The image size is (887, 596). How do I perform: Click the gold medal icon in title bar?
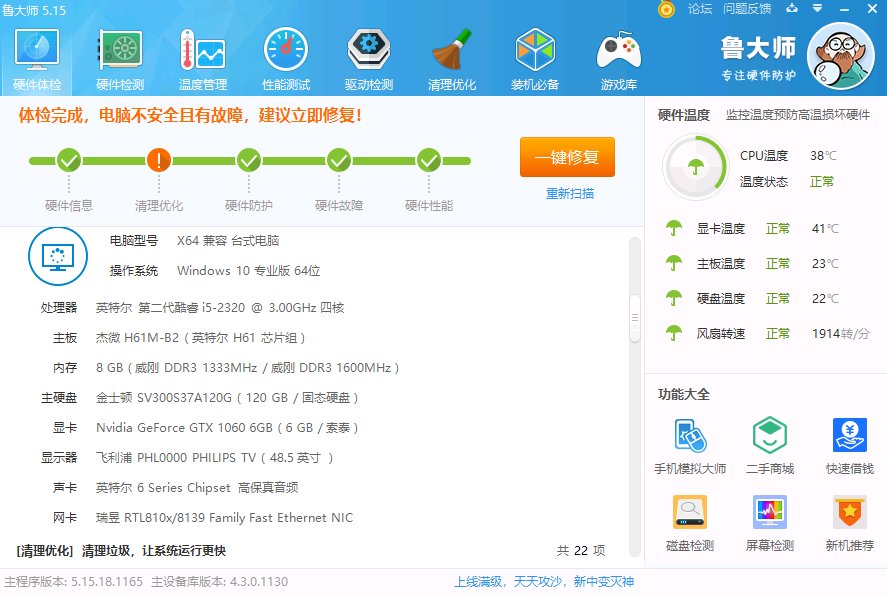(x=666, y=9)
